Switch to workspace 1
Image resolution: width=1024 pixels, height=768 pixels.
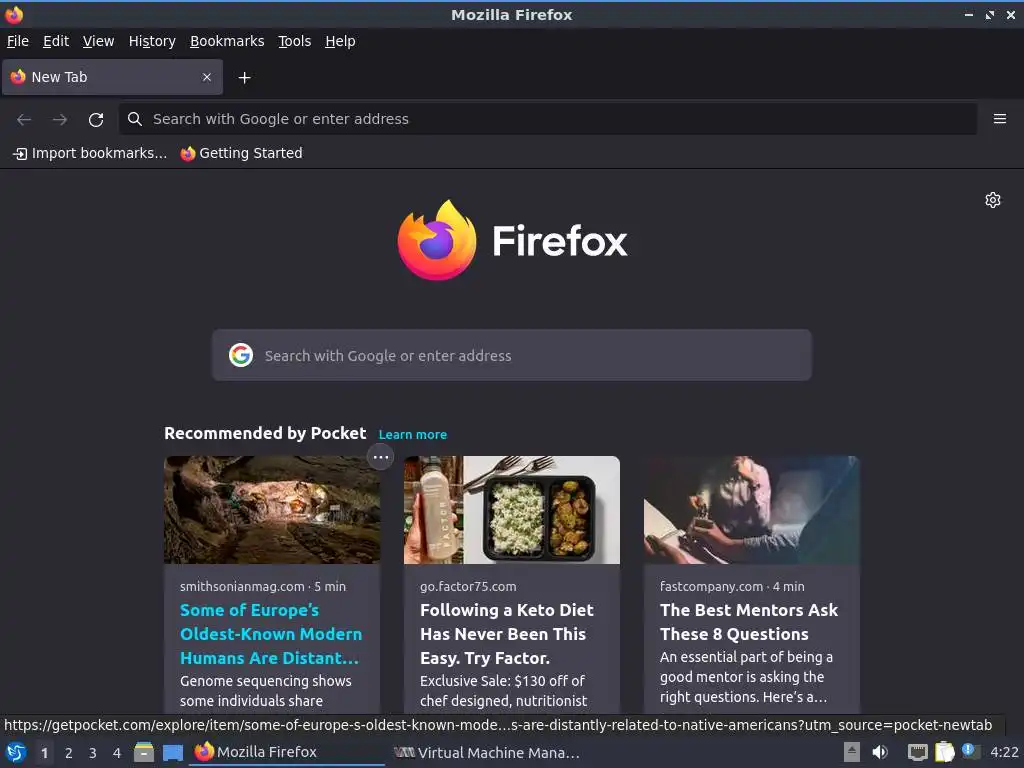pyautogui.click(x=44, y=753)
